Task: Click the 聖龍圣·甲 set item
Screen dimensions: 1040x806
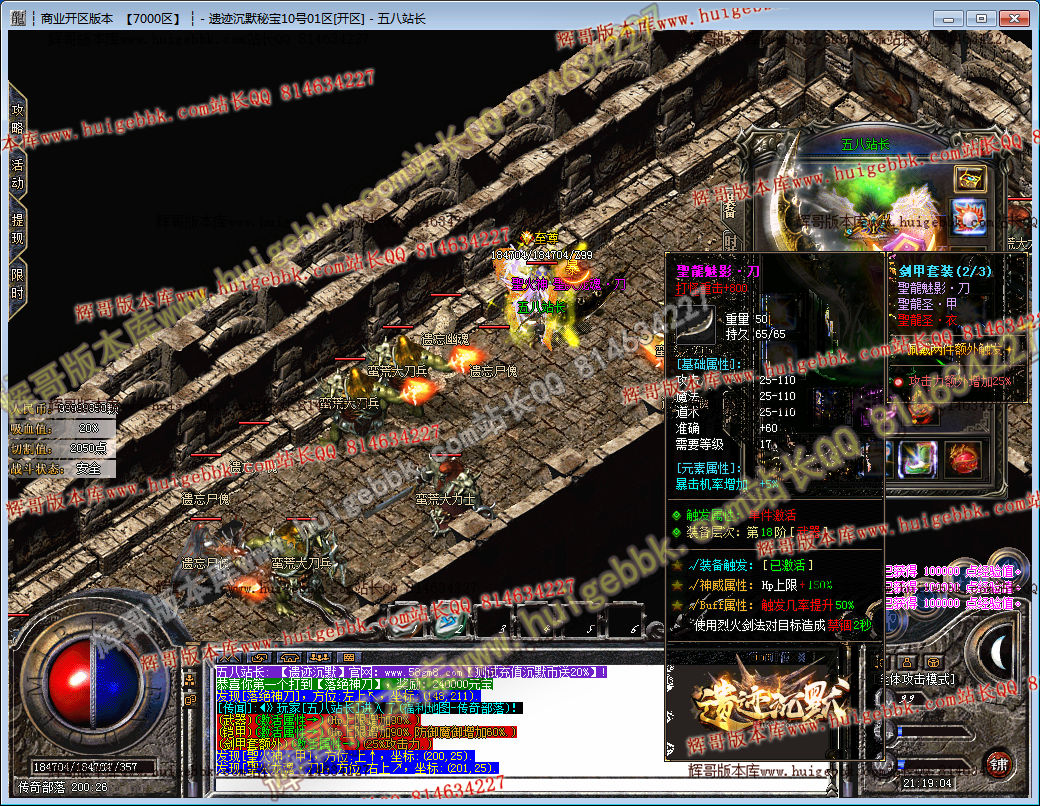Action: pos(927,304)
